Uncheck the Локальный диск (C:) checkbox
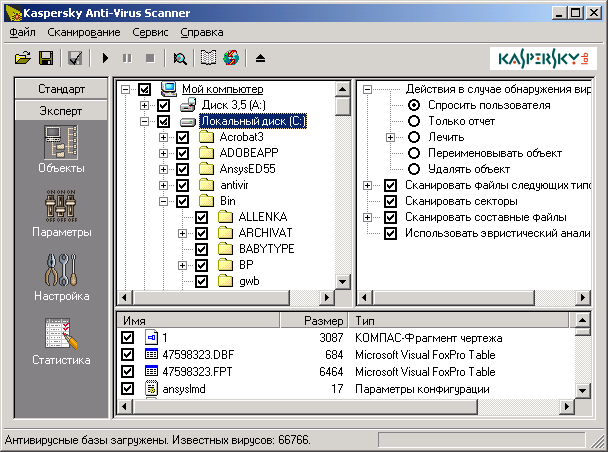608x452 pixels. point(163,121)
